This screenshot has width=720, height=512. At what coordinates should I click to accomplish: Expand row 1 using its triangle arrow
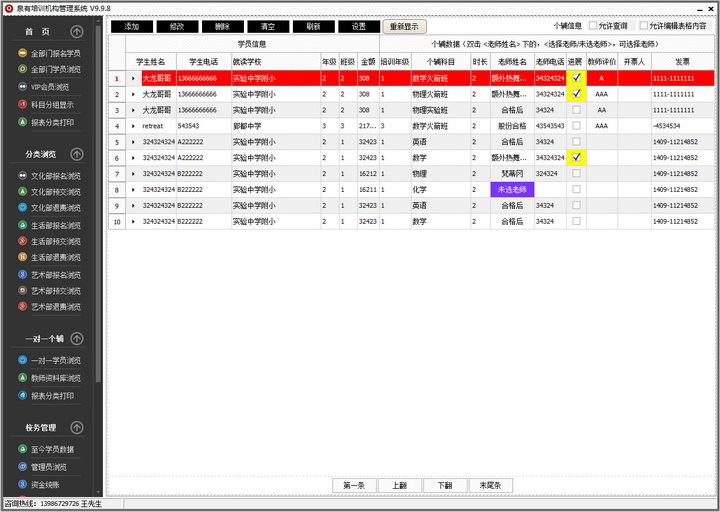pyautogui.click(x=134, y=79)
